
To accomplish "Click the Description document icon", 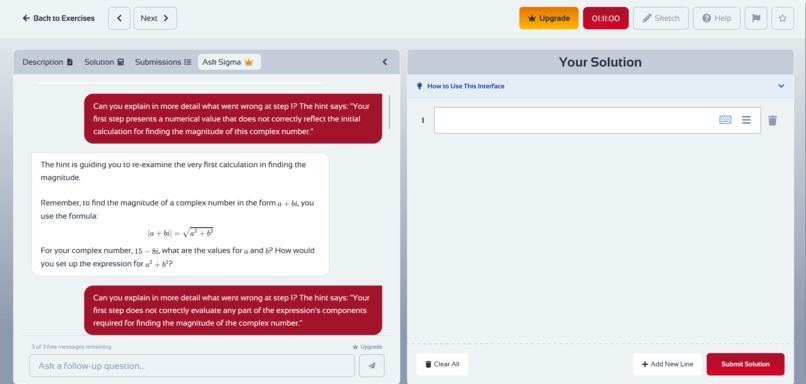I will click(x=70, y=62).
